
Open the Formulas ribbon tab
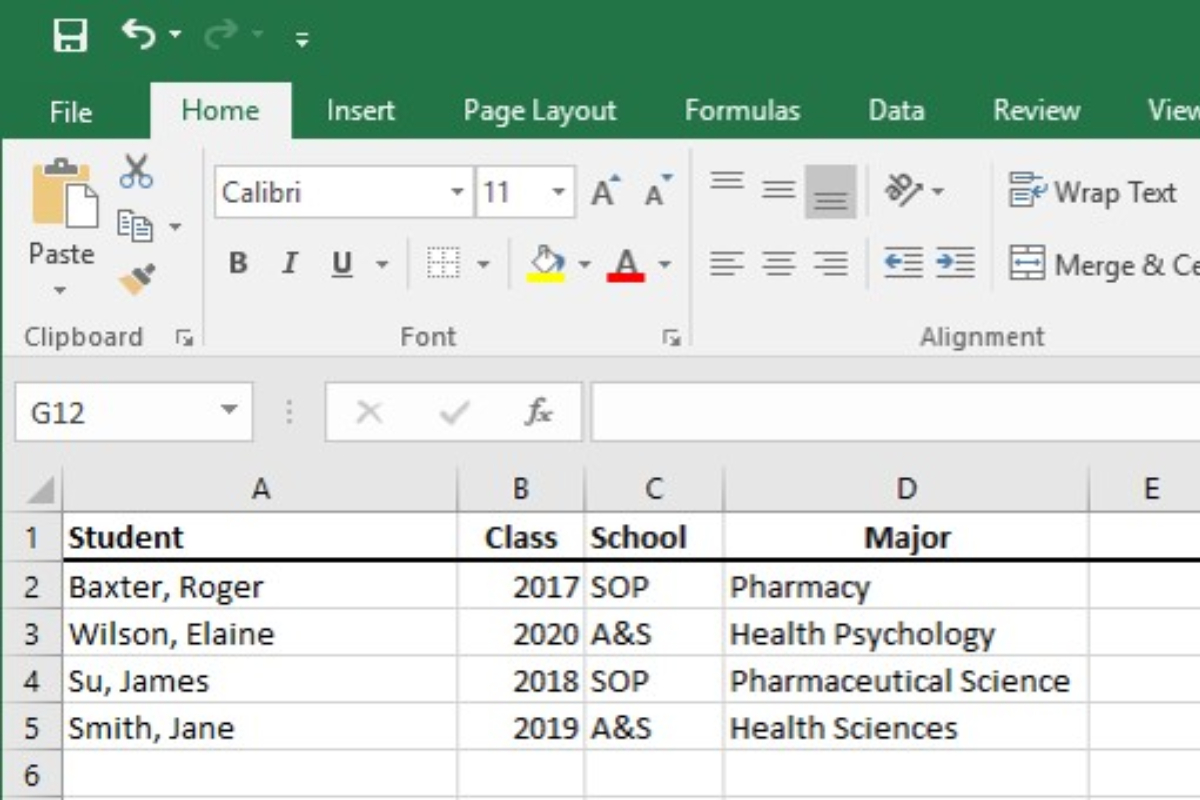point(742,111)
